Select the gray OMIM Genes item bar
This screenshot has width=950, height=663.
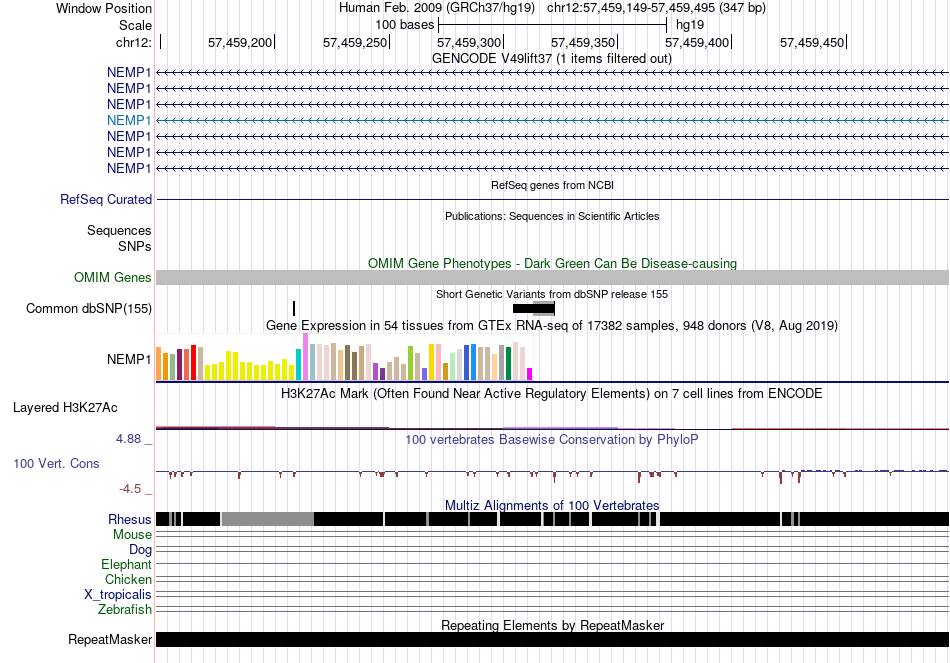pyautogui.click(x=553, y=278)
